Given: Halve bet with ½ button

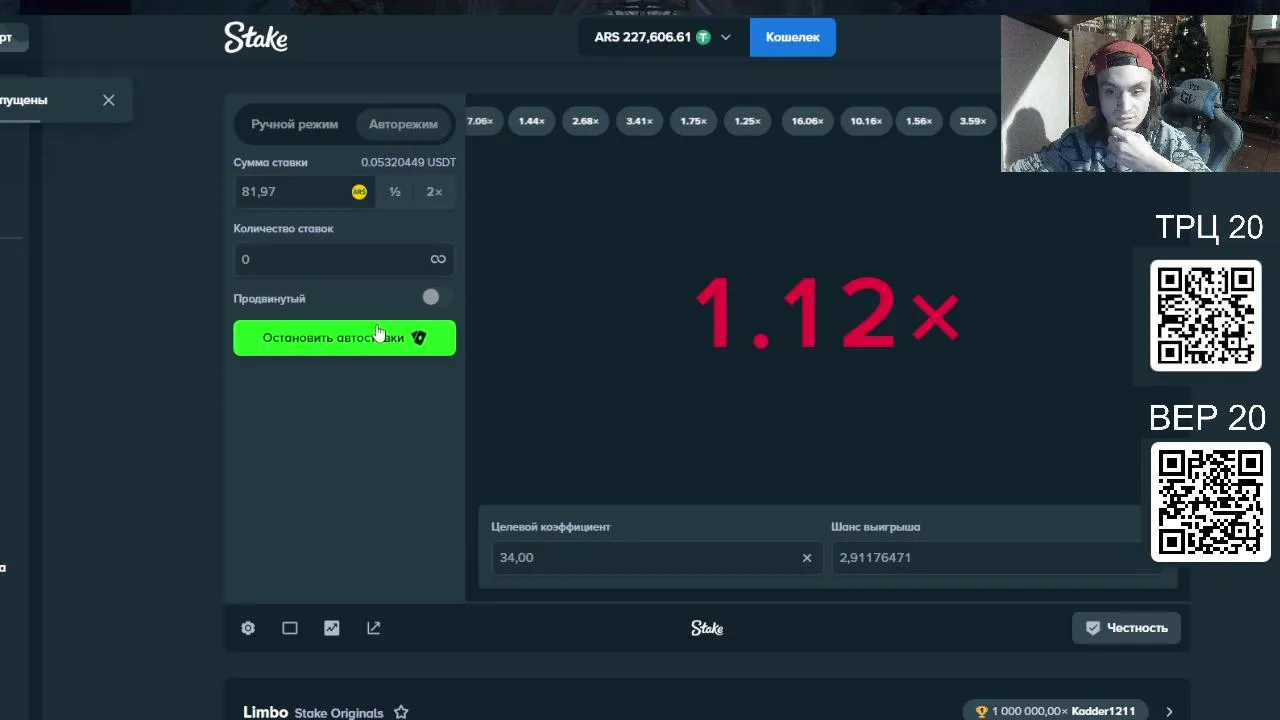Looking at the screenshot, I should point(395,192).
